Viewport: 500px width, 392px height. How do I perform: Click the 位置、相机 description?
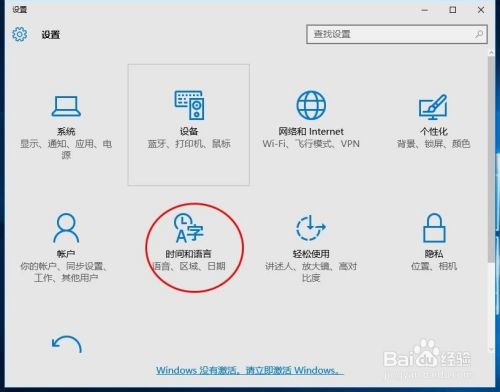point(434,266)
